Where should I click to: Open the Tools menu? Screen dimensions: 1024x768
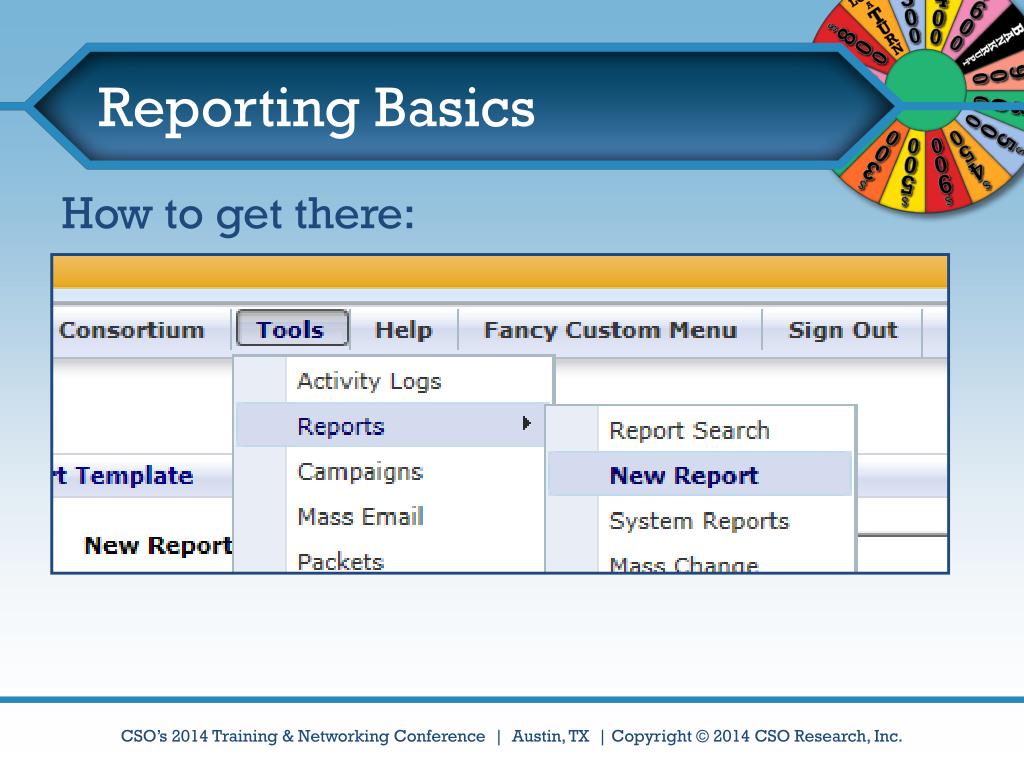coord(292,328)
